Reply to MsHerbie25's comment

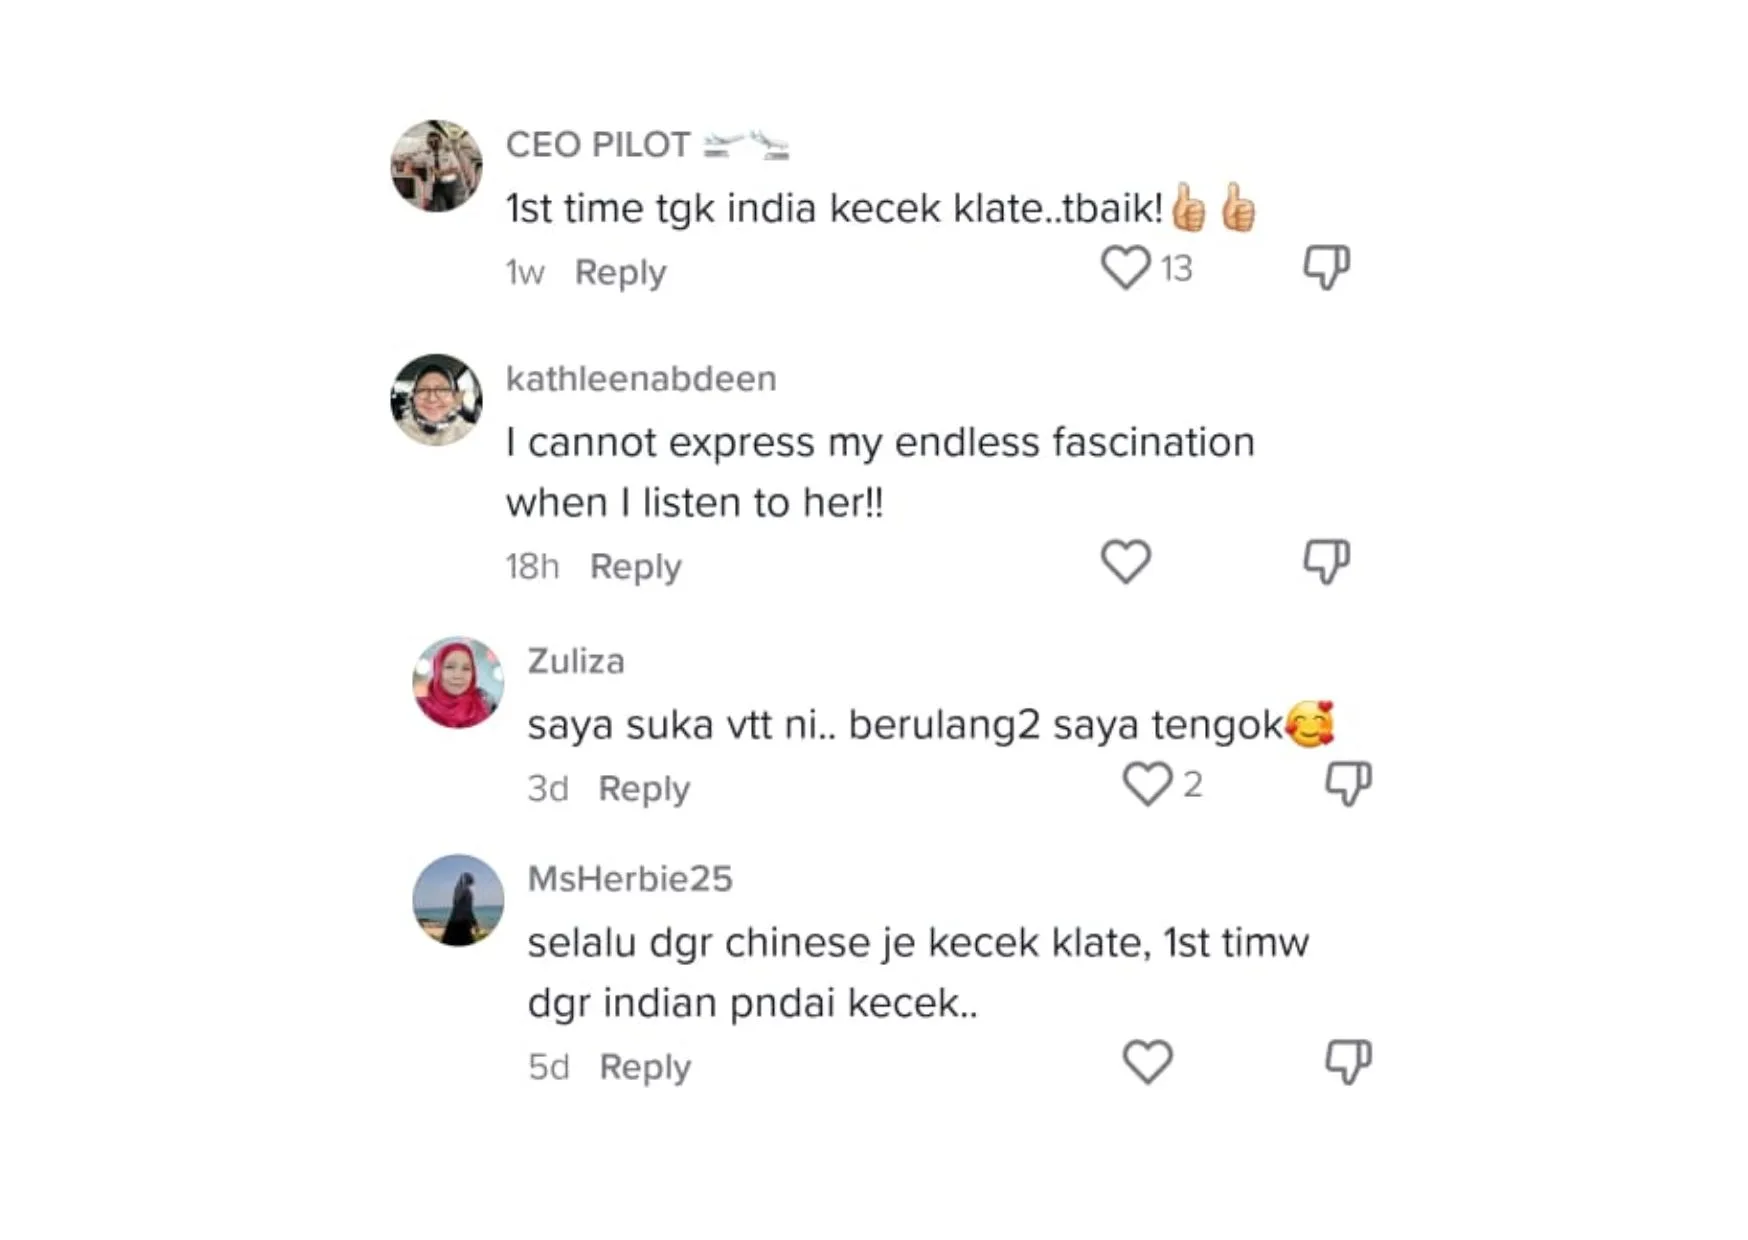click(645, 1067)
